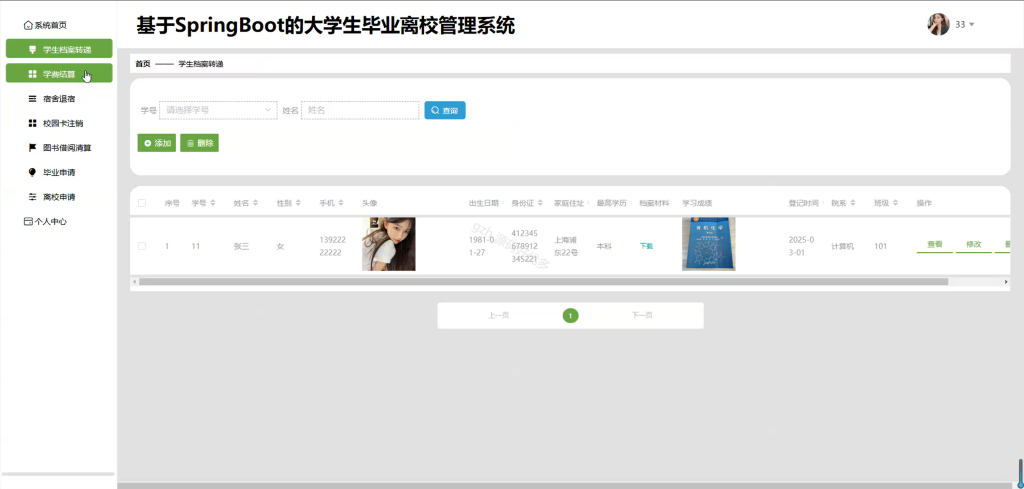Click the 学生档案转递 breadcrumb text
Viewport: 1024px width, 489px height.
[201, 64]
